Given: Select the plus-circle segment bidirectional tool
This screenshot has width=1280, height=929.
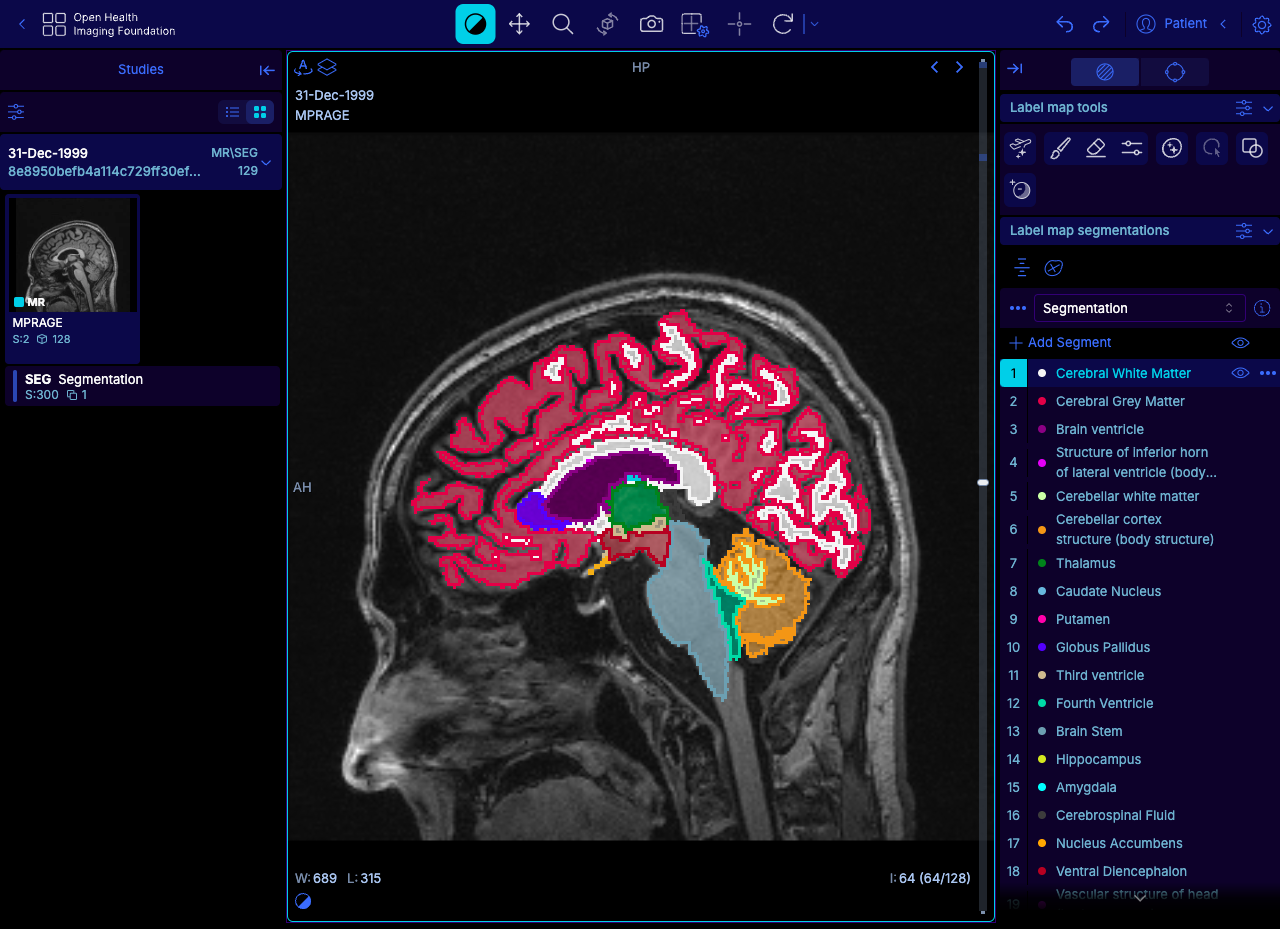Looking at the screenshot, I should (1021, 189).
